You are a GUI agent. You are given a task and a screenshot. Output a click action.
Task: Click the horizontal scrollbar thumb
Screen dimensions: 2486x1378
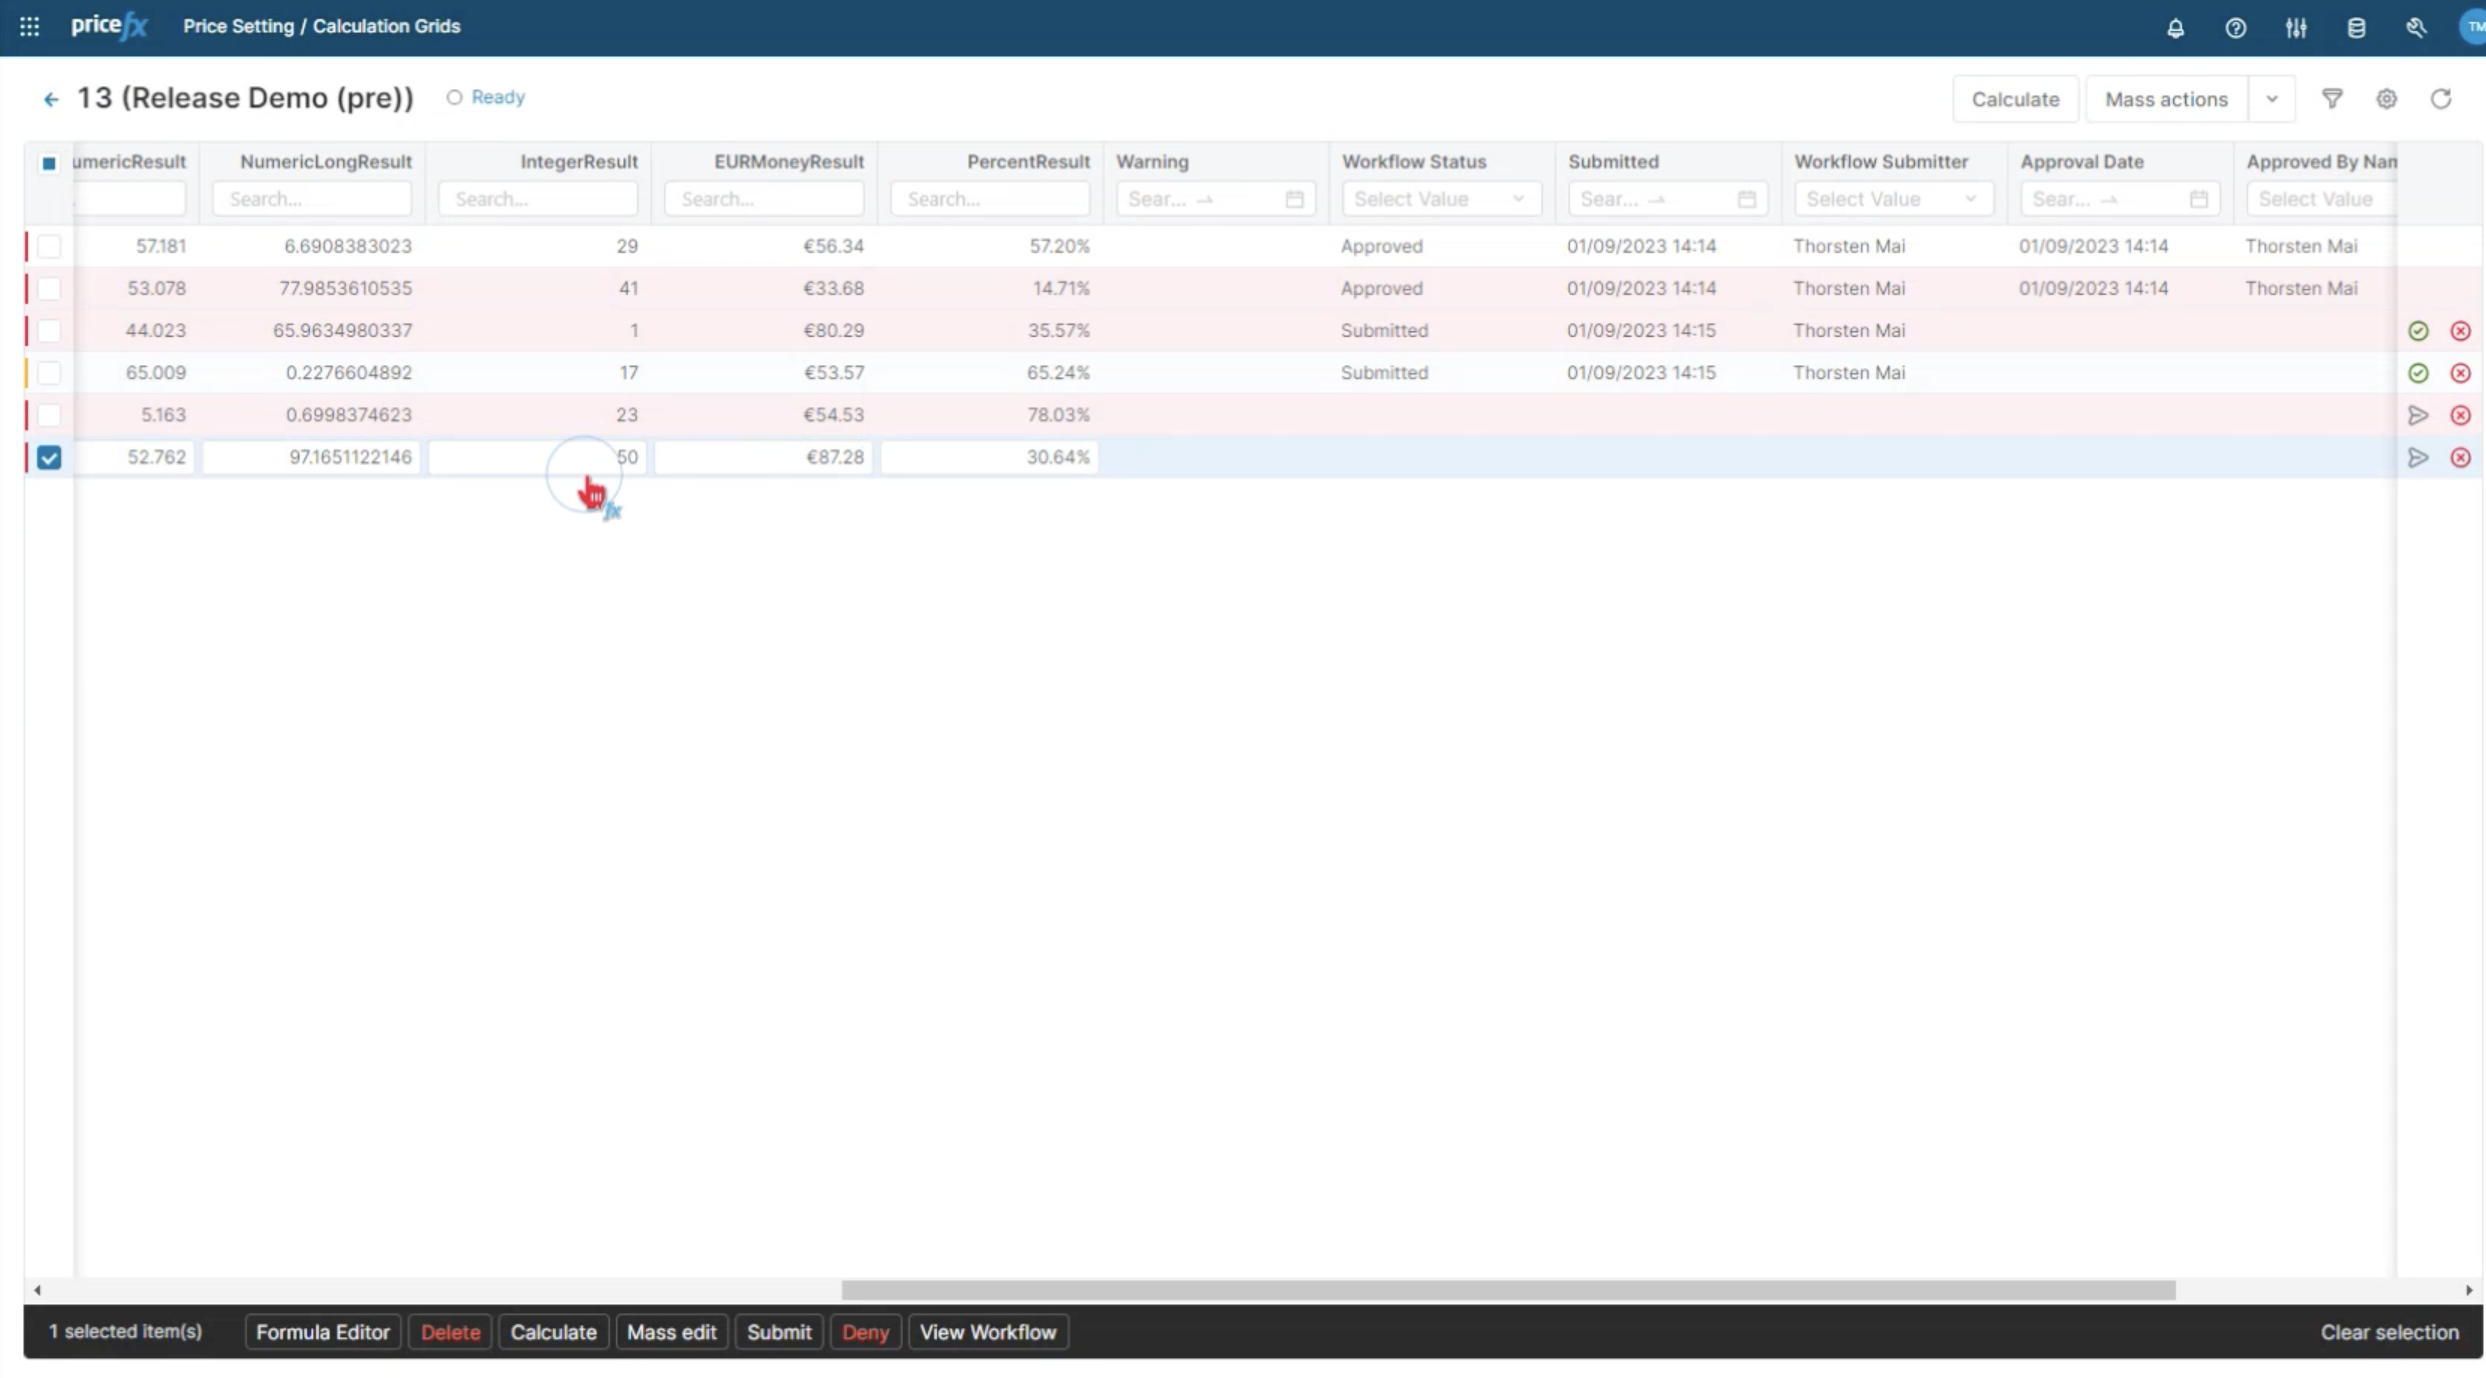coord(1508,1290)
